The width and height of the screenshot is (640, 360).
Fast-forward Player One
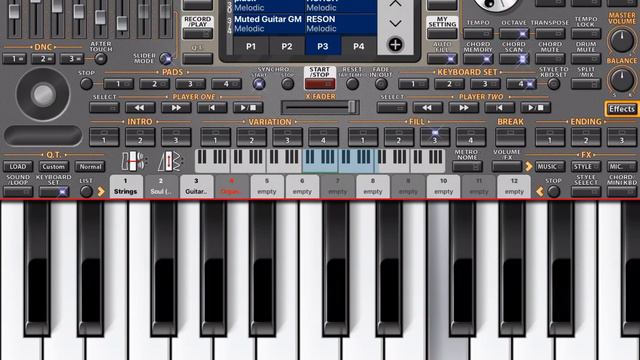176,108
